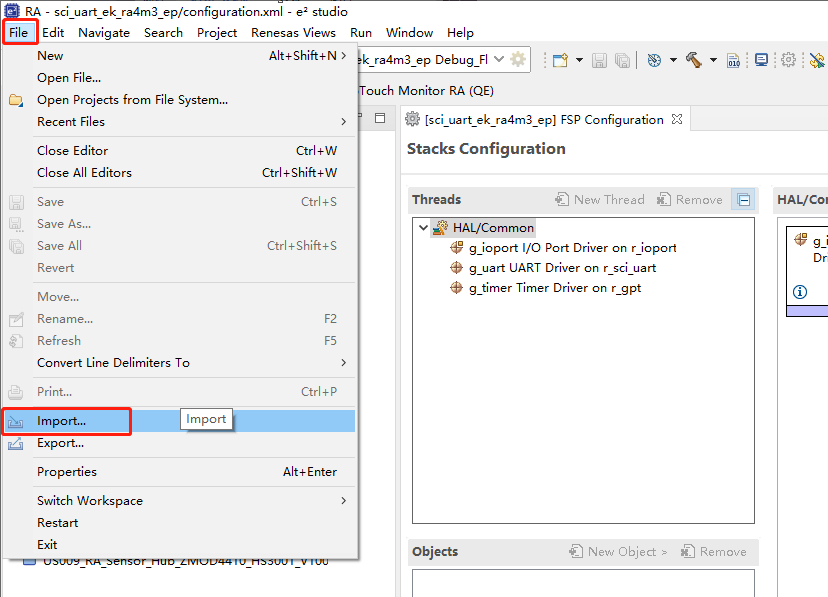Click New Object in Objects panel

tap(618, 552)
